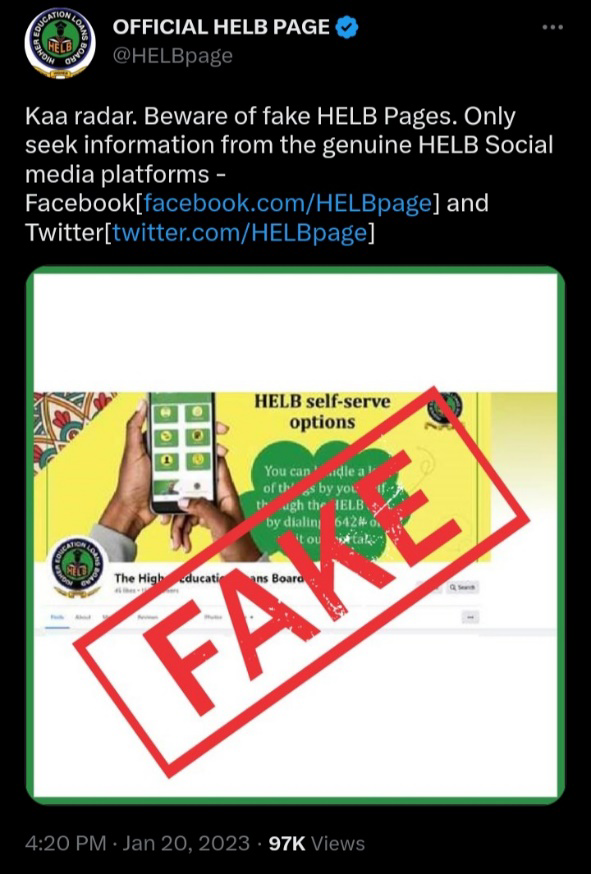This screenshot has width=591, height=874.
Task: Select the About tab on fake page
Action: click(83, 617)
